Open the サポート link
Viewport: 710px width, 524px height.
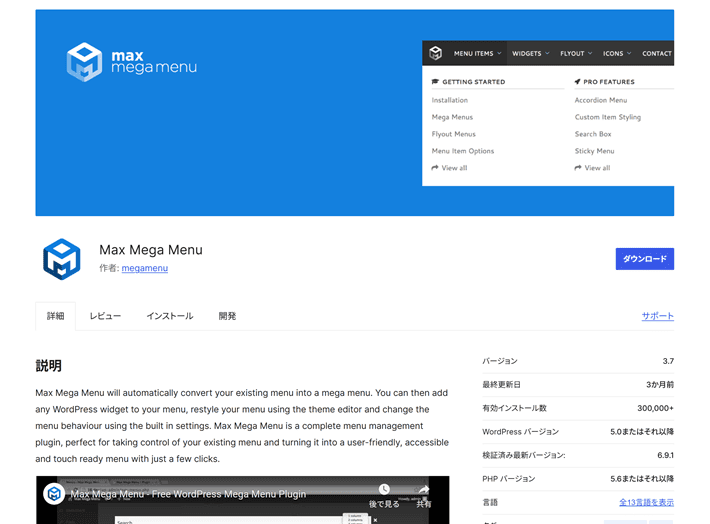coord(657,316)
